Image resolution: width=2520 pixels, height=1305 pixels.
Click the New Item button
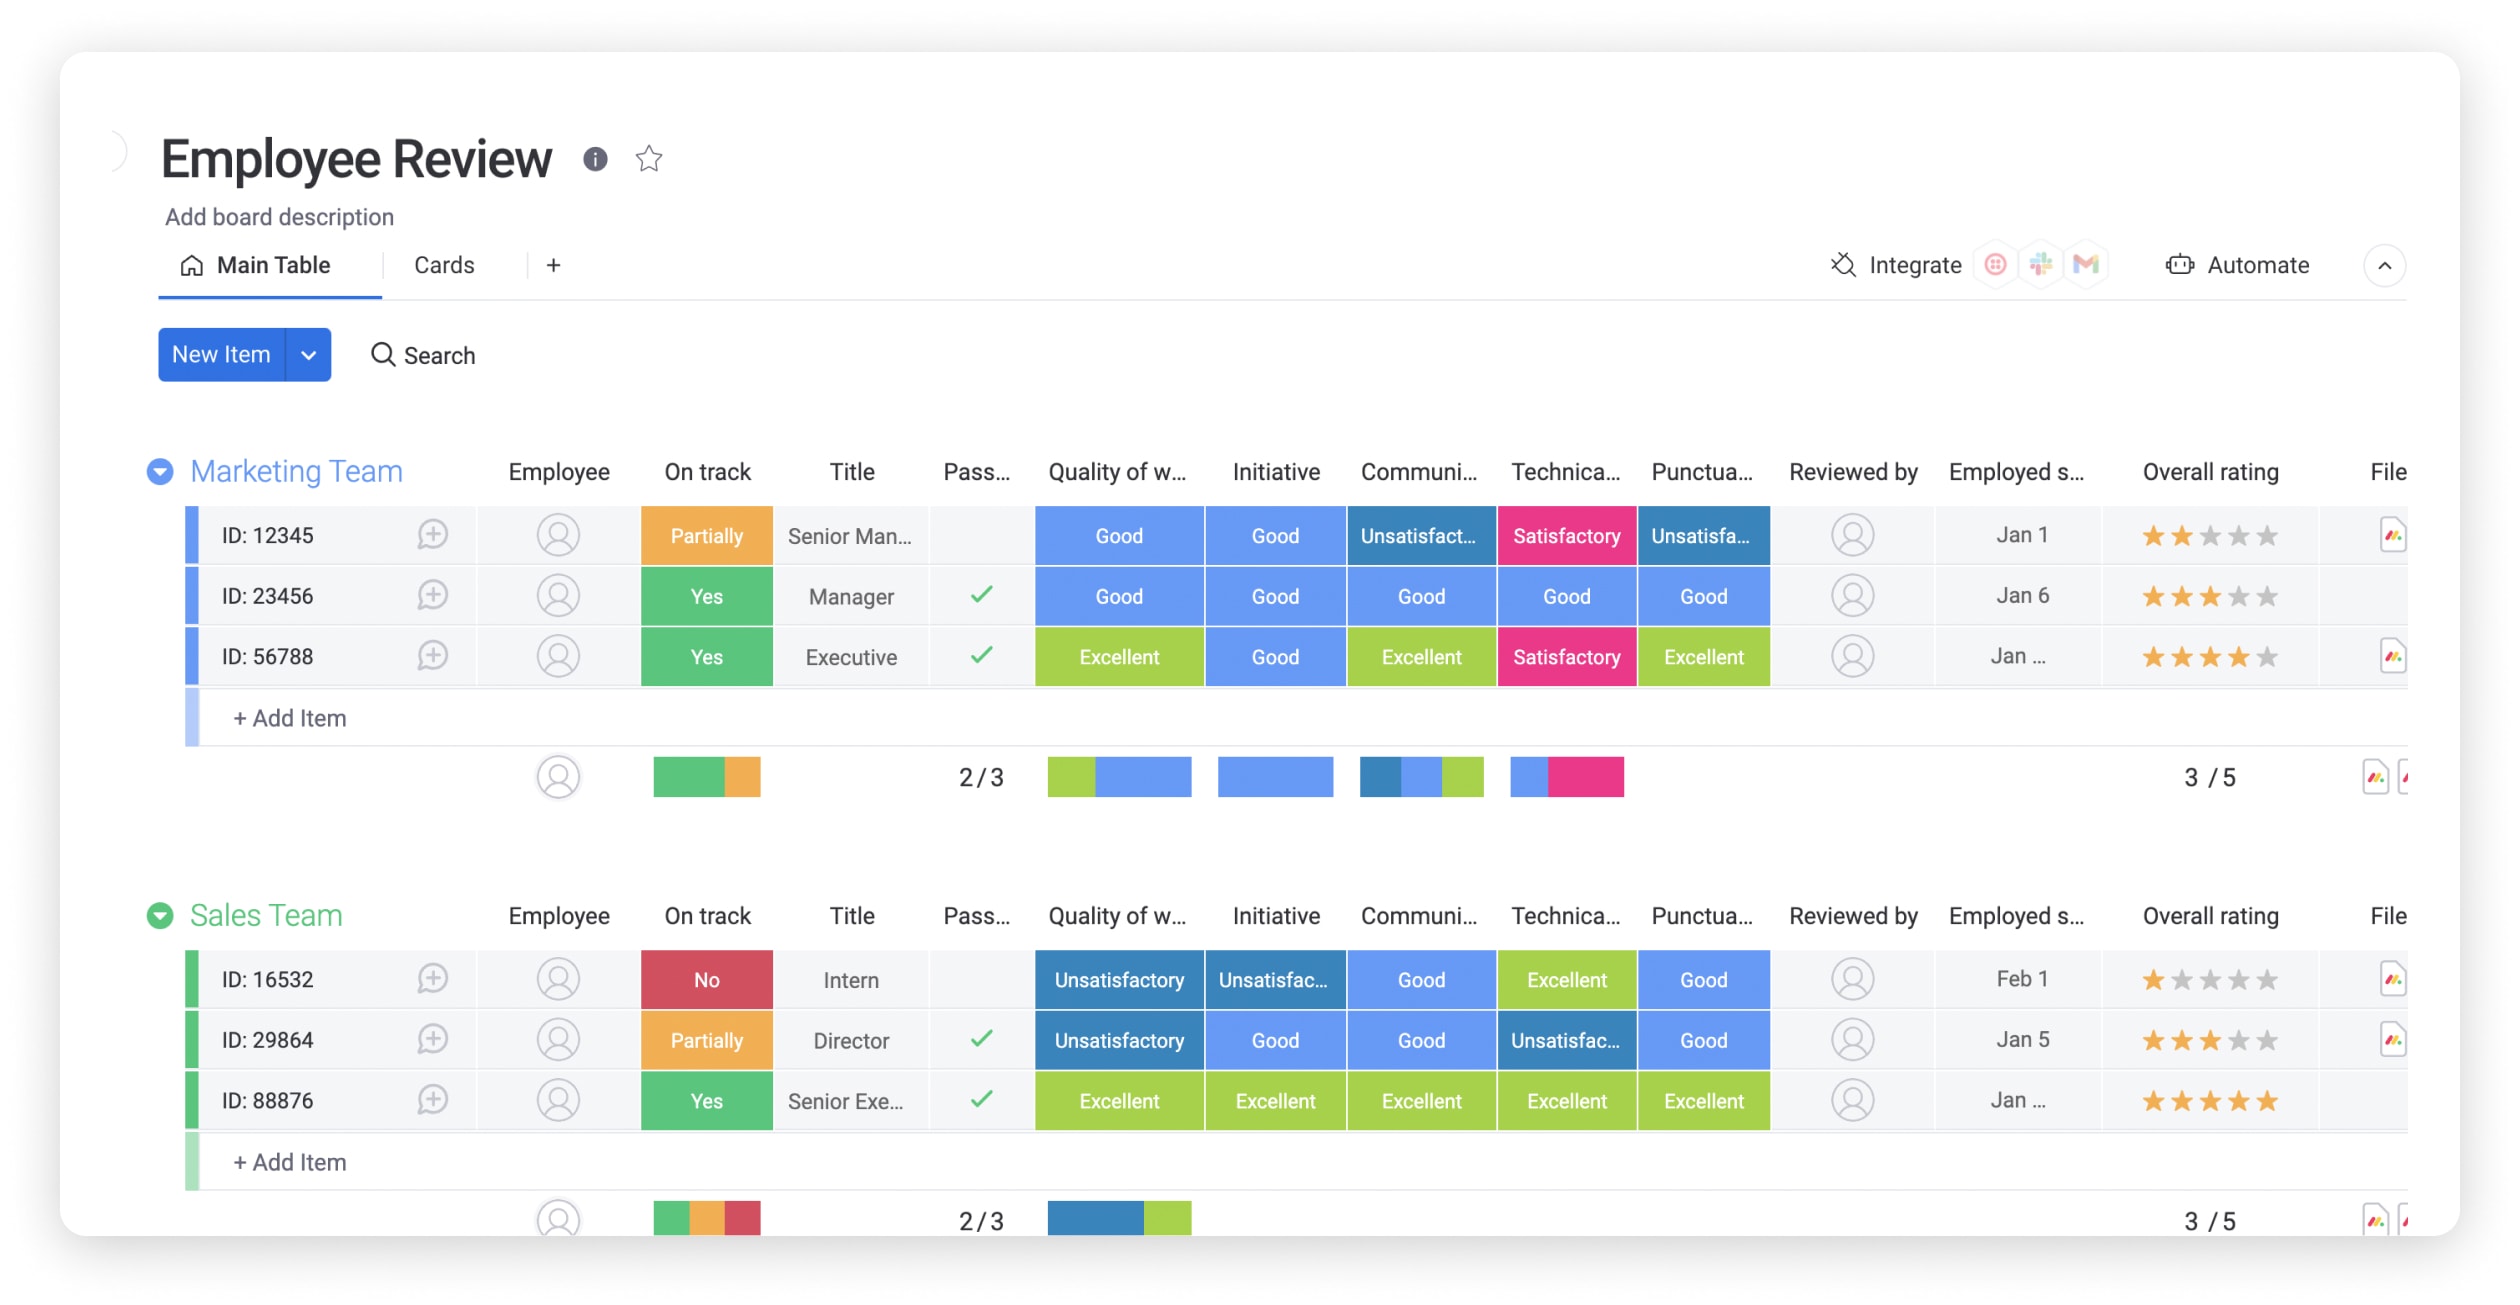point(221,355)
